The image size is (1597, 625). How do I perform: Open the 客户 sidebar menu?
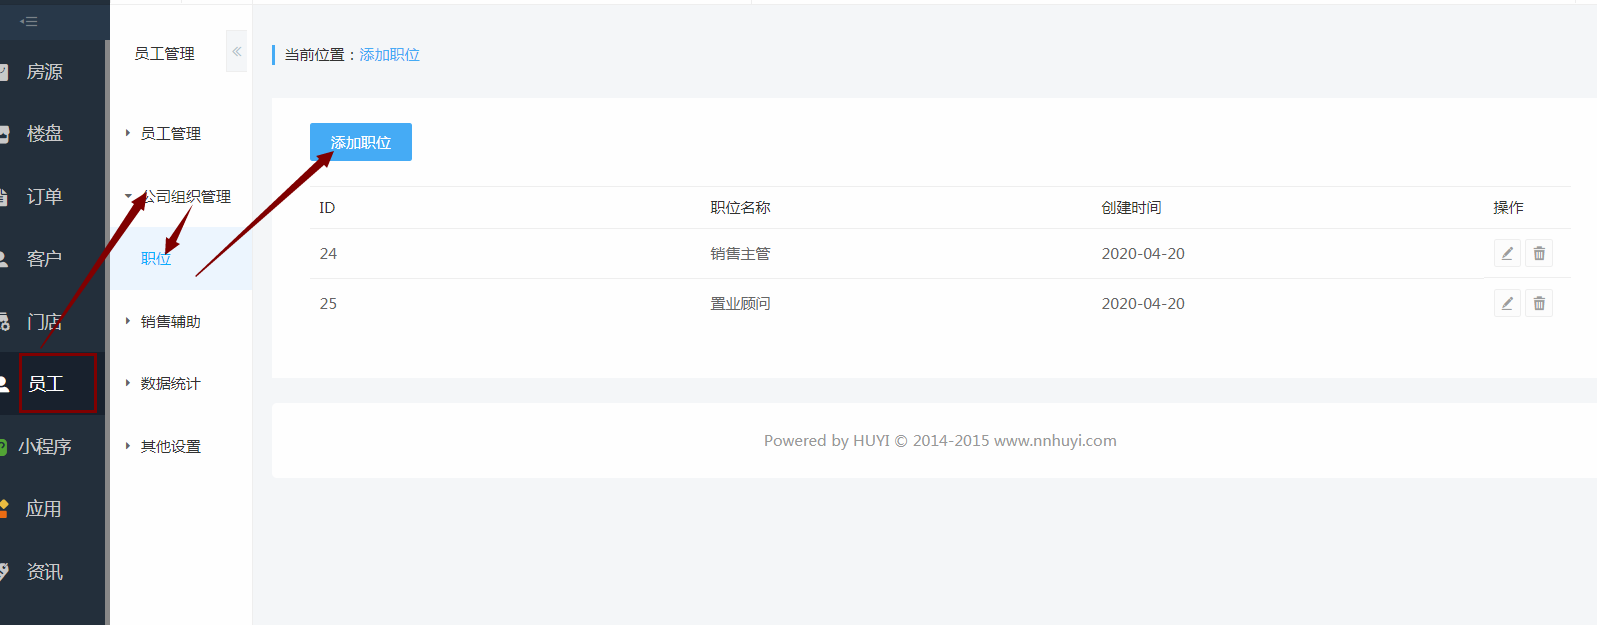(44, 259)
